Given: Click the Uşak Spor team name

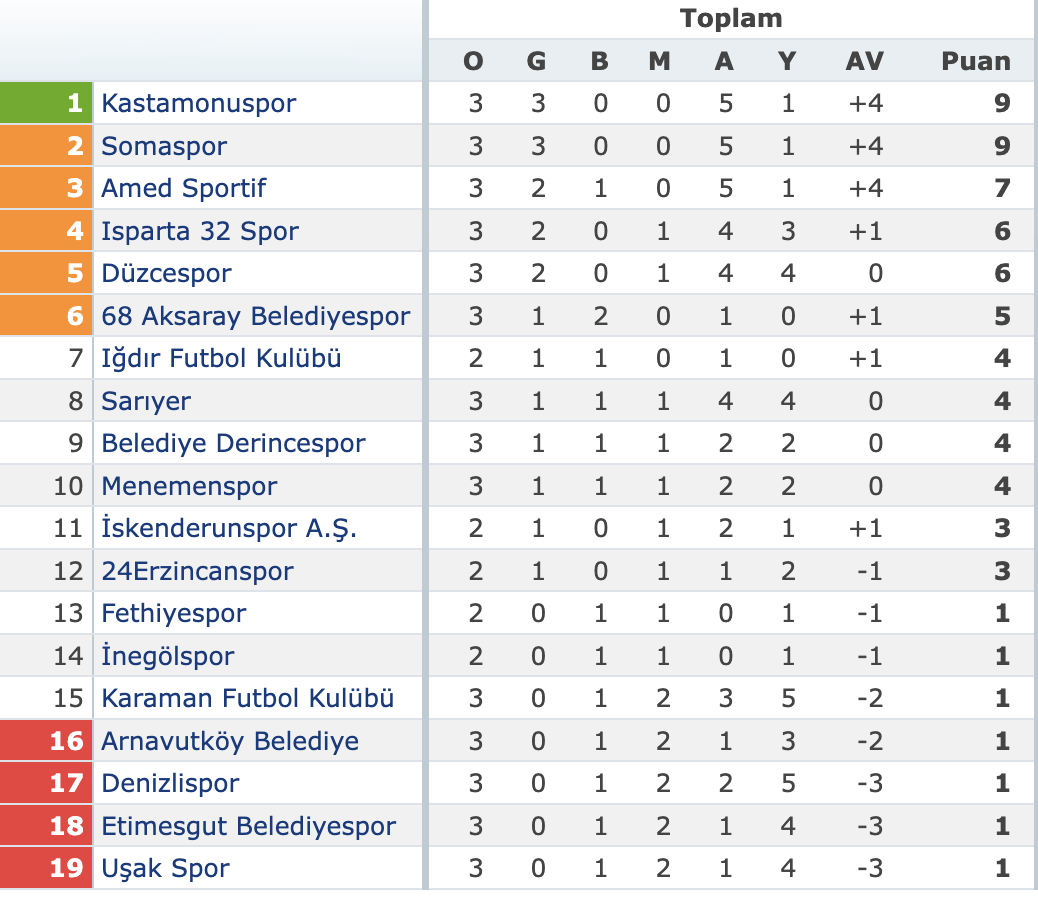Looking at the screenshot, I should click(165, 868).
